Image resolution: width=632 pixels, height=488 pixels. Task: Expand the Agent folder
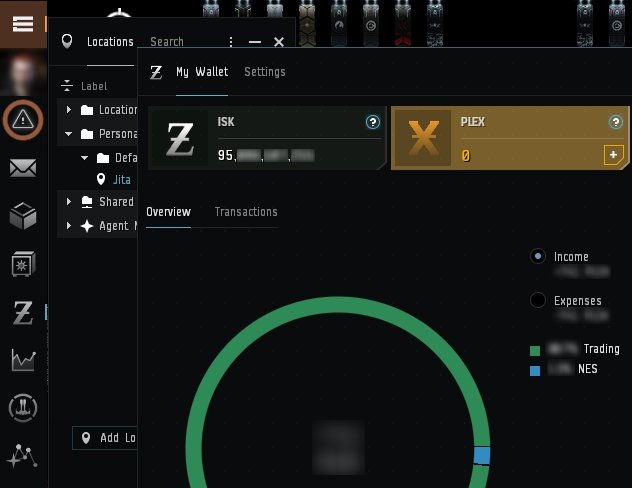click(x=69, y=226)
